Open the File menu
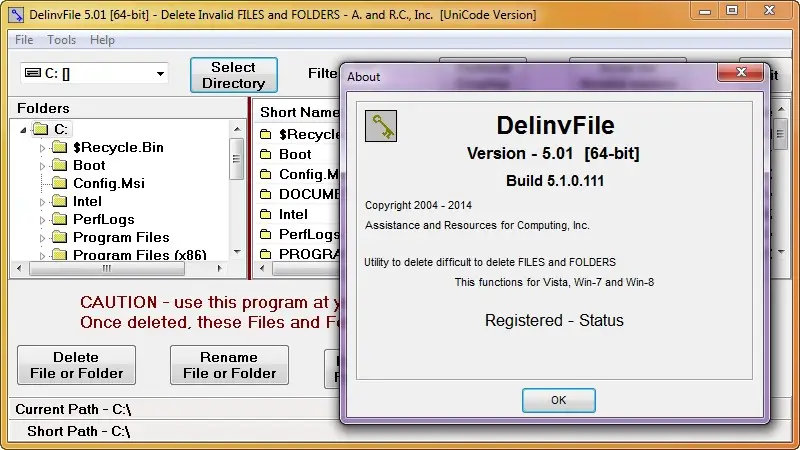Screen dimensions: 800x450 click(24, 40)
